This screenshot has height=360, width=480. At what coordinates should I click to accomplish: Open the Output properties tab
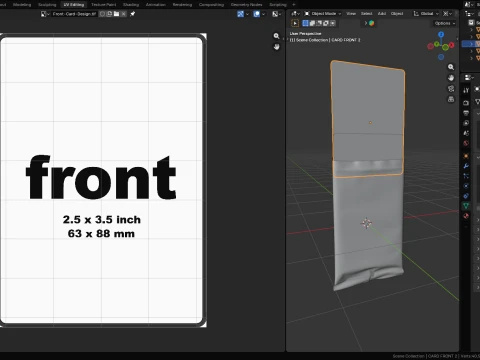click(x=466, y=113)
